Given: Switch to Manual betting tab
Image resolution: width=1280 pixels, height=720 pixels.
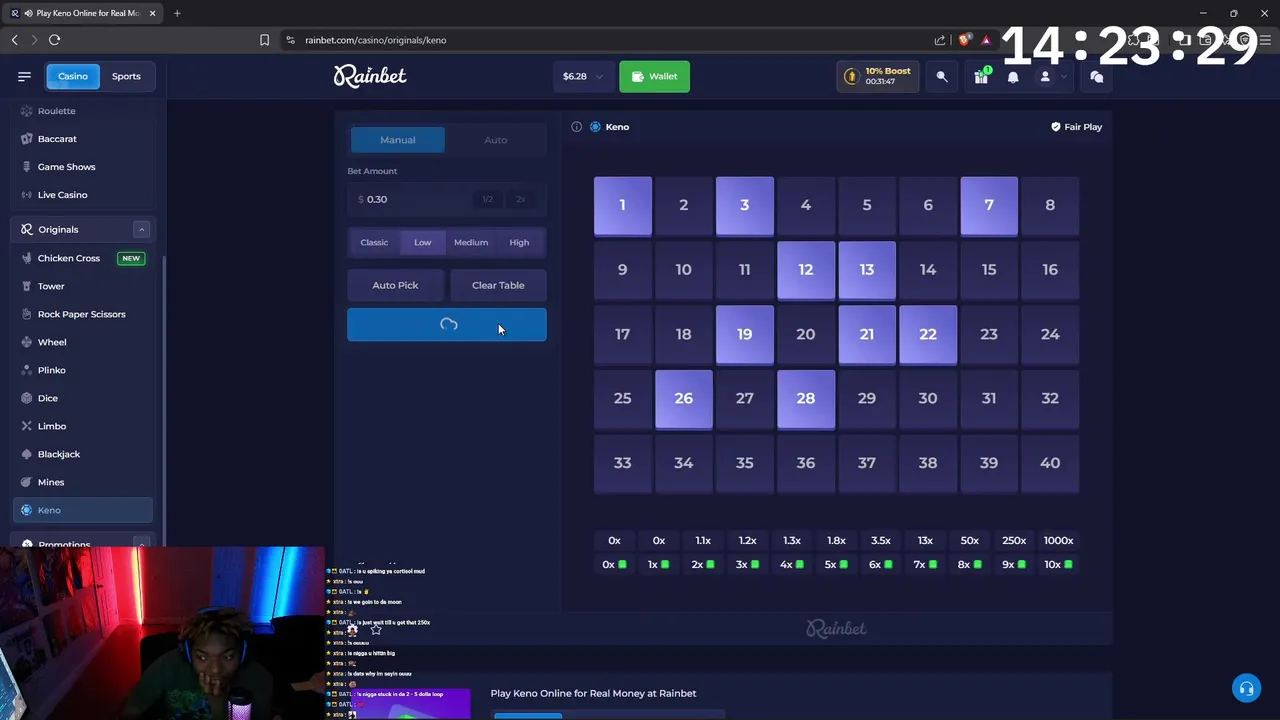Looking at the screenshot, I should (397, 140).
